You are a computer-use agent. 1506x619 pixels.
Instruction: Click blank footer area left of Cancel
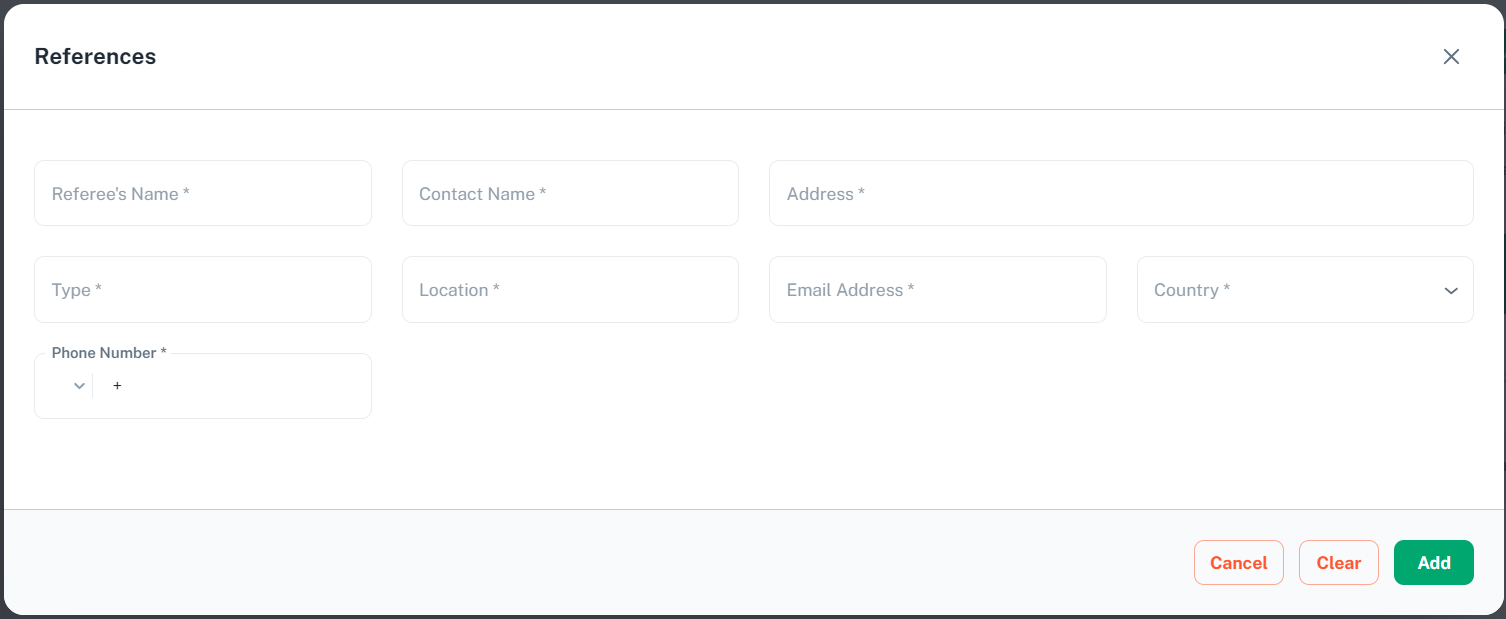[600, 563]
